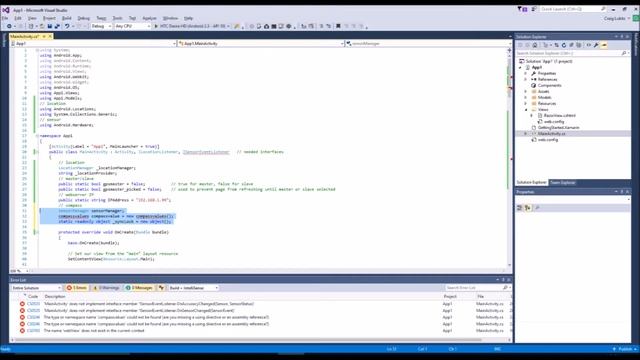Click the Show All Files icon in Solution Explorer

pyautogui.click(x=579, y=45)
